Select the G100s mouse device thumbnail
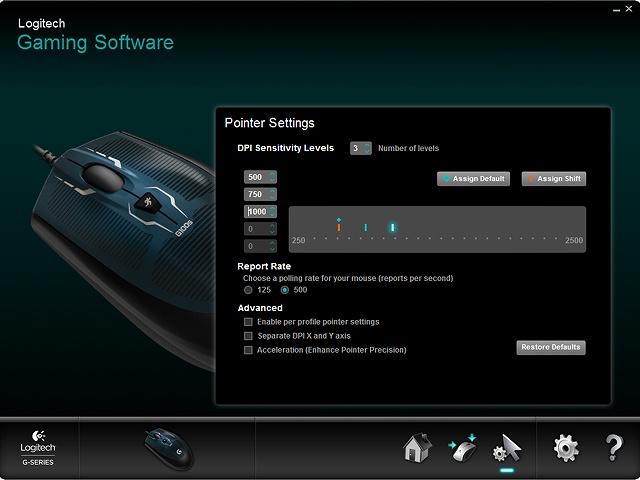The height and width of the screenshot is (480, 640). (169, 448)
